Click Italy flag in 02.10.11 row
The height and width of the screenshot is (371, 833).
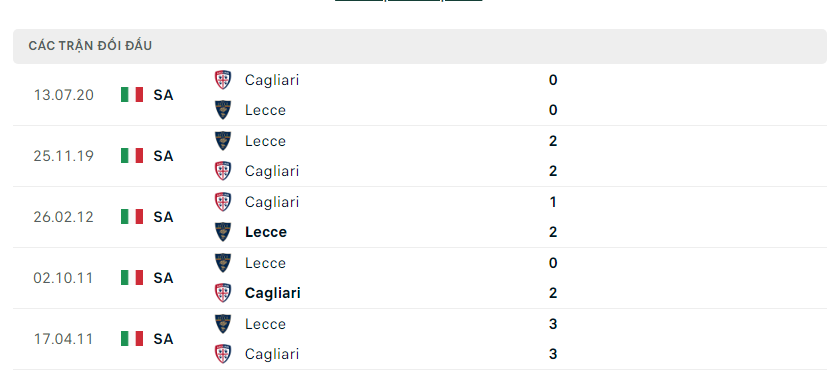132,278
